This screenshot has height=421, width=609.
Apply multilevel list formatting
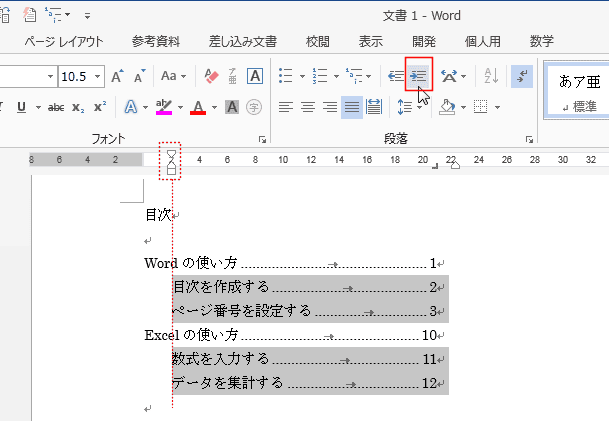(x=353, y=76)
